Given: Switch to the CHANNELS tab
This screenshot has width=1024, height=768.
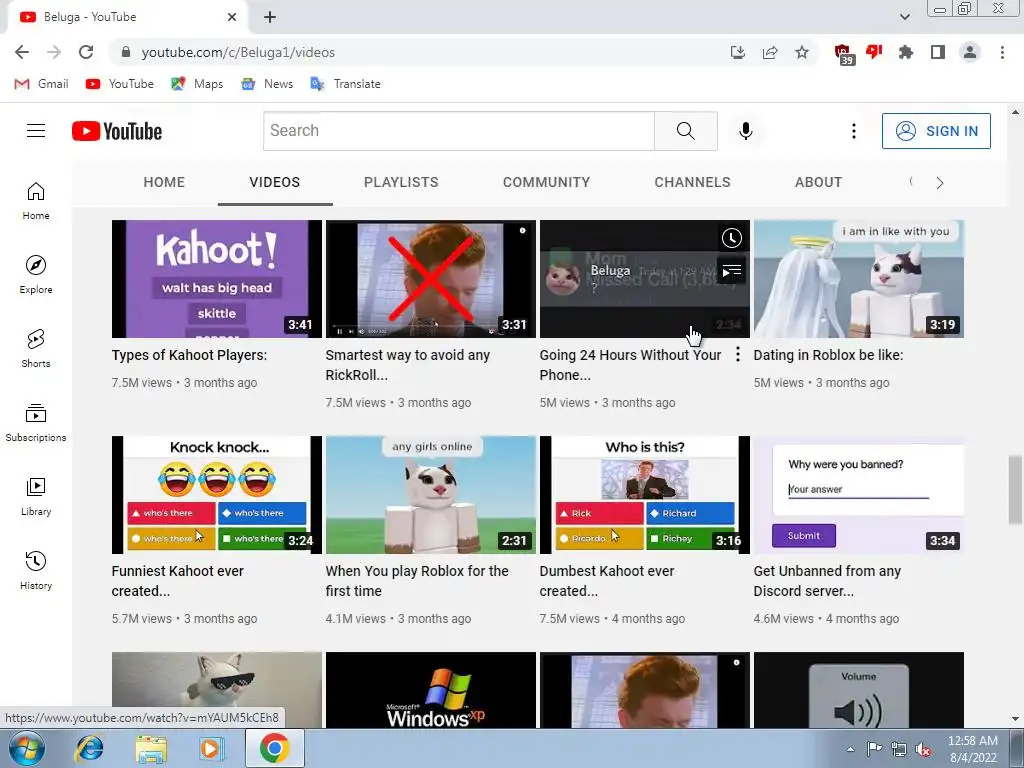Looking at the screenshot, I should click(692, 182).
